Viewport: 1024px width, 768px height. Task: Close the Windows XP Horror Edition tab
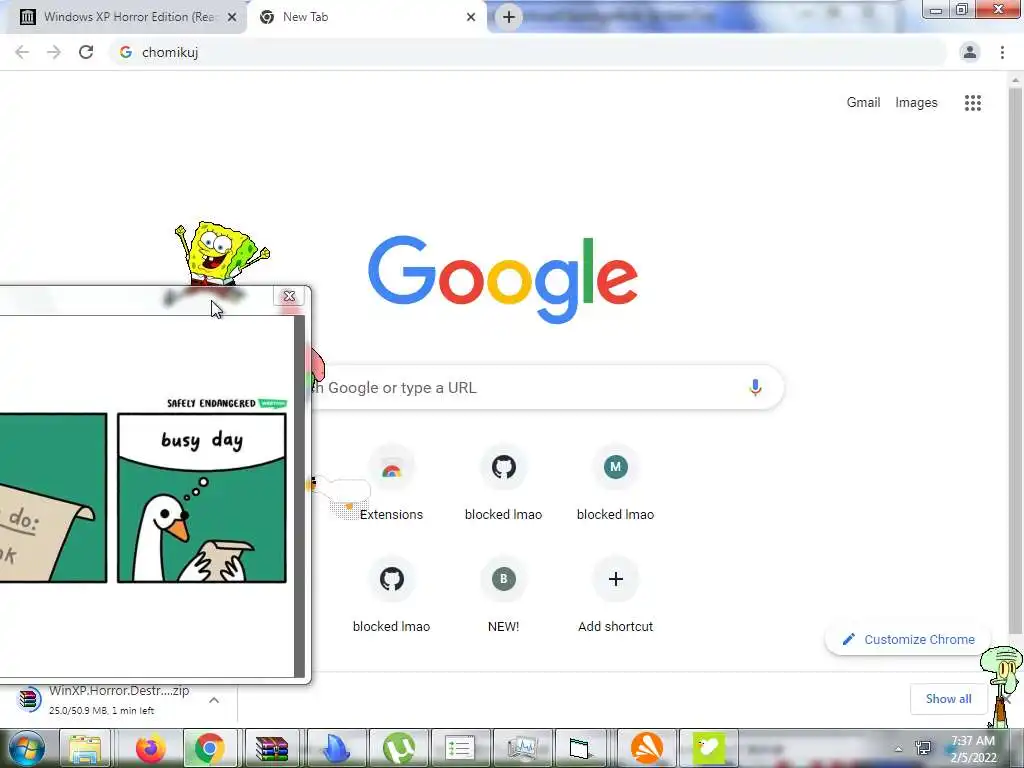232,17
